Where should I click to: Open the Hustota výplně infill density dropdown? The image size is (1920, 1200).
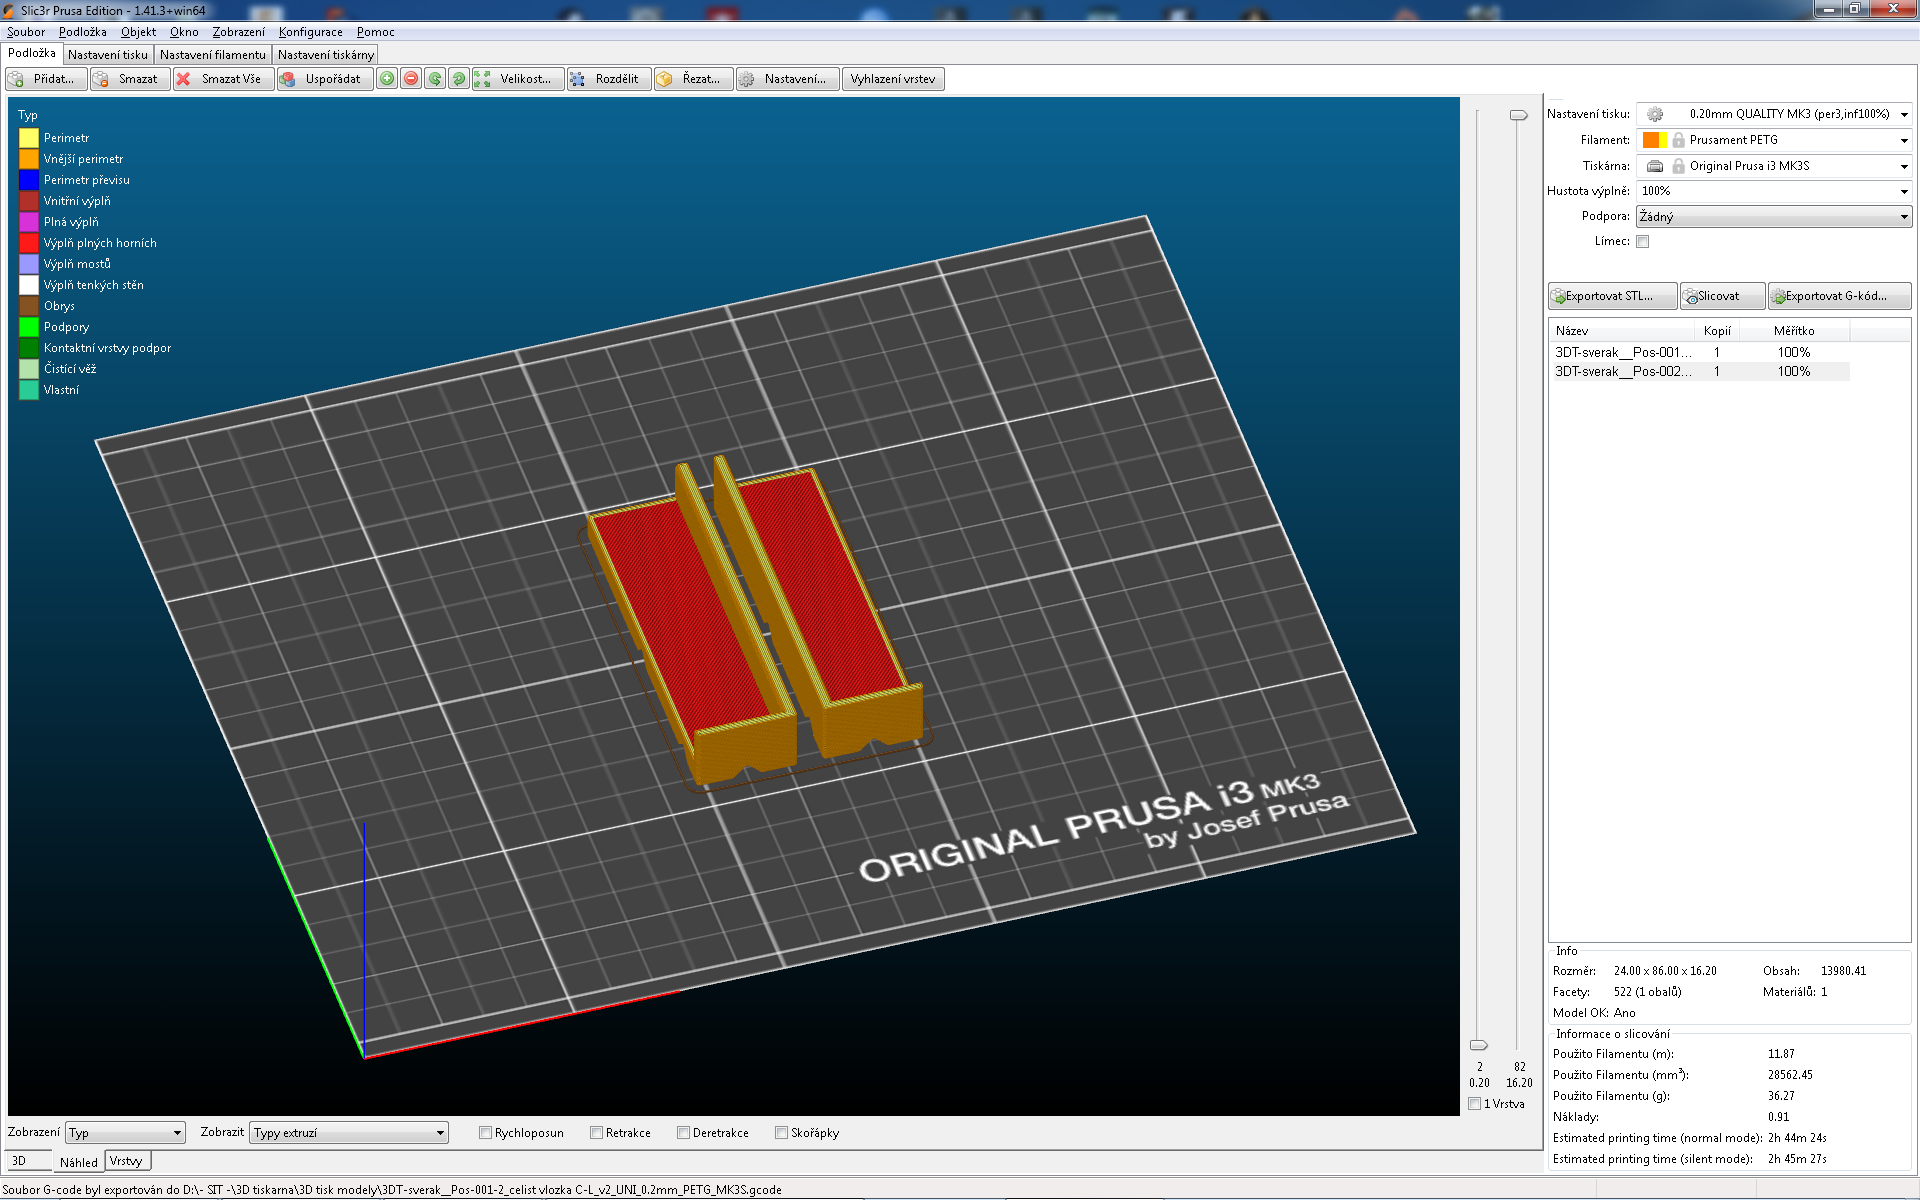tap(1774, 191)
